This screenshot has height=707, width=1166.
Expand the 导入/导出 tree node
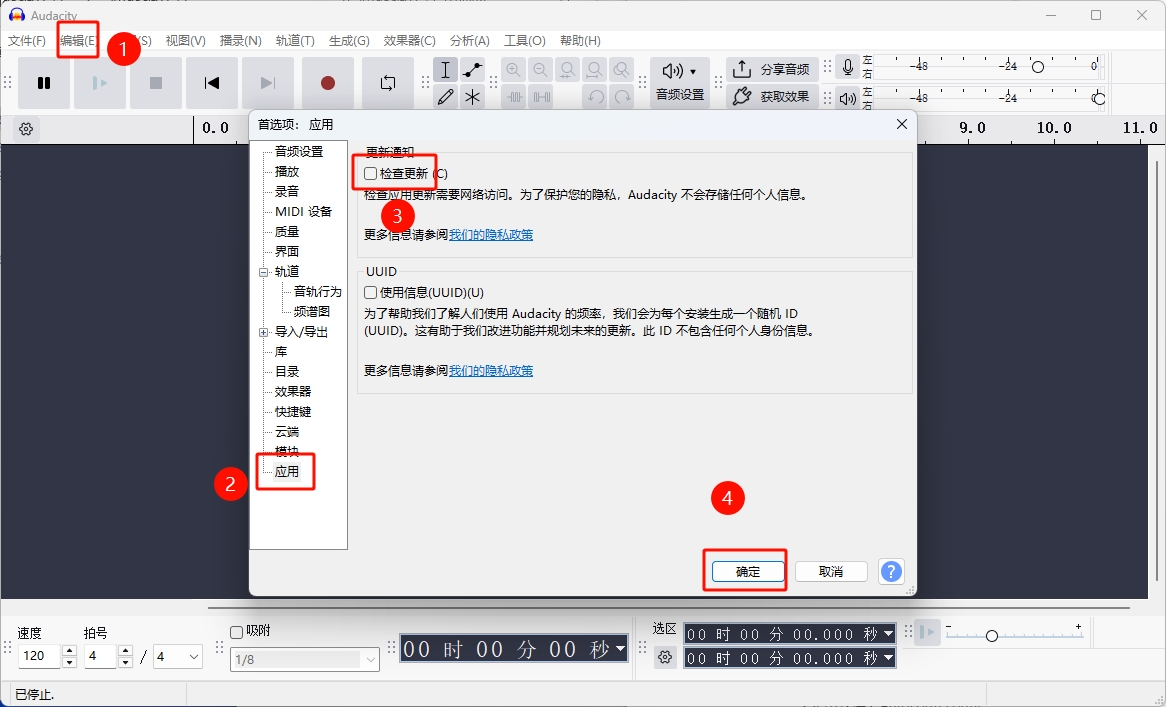tap(265, 330)
